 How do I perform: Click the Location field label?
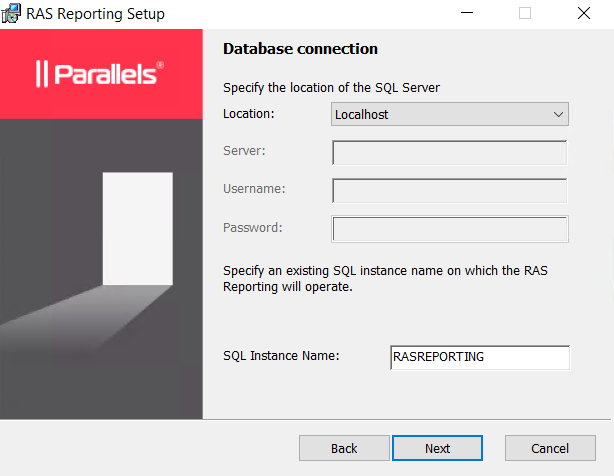point(249,114)
